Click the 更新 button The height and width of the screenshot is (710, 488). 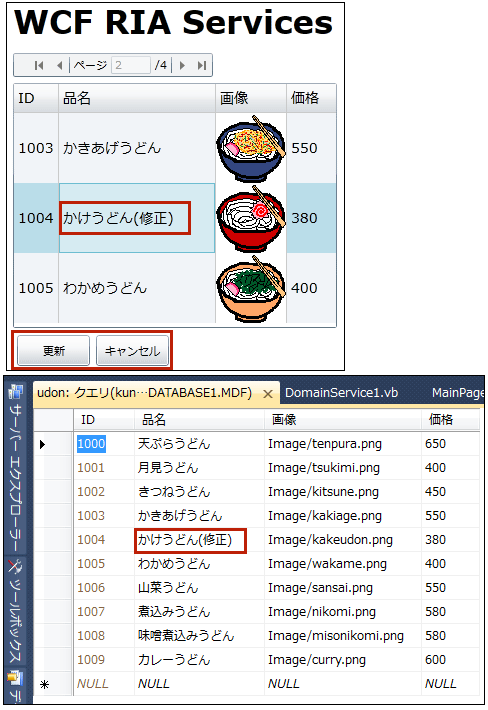click(53, 351)
